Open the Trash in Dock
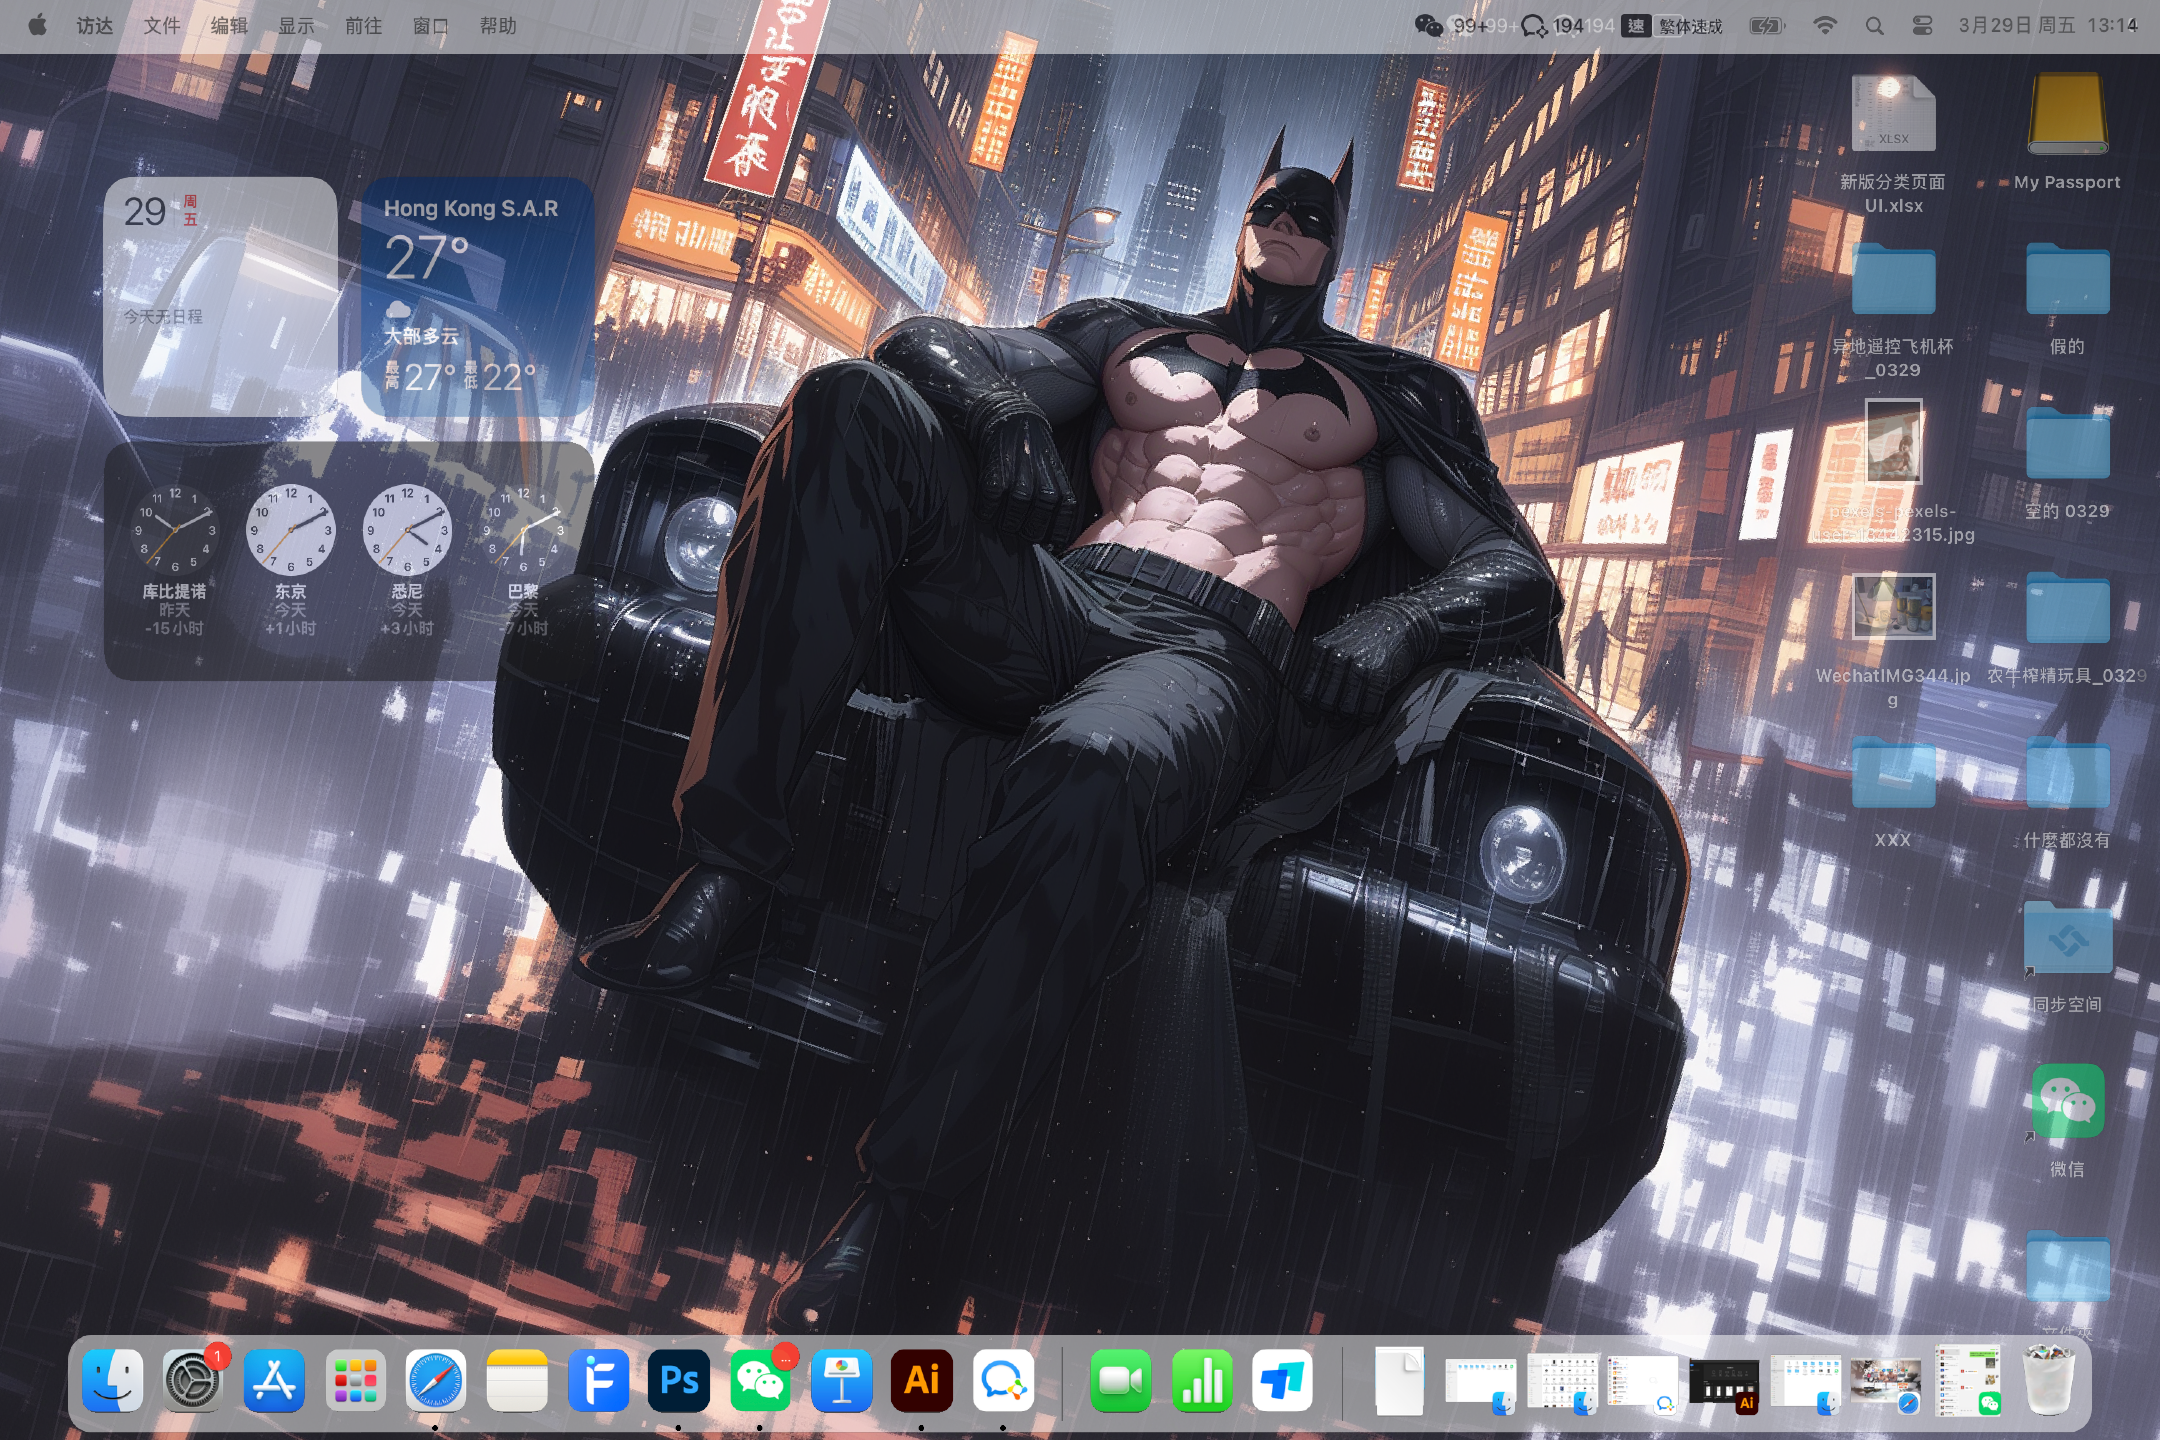 pos(2048,1381)
